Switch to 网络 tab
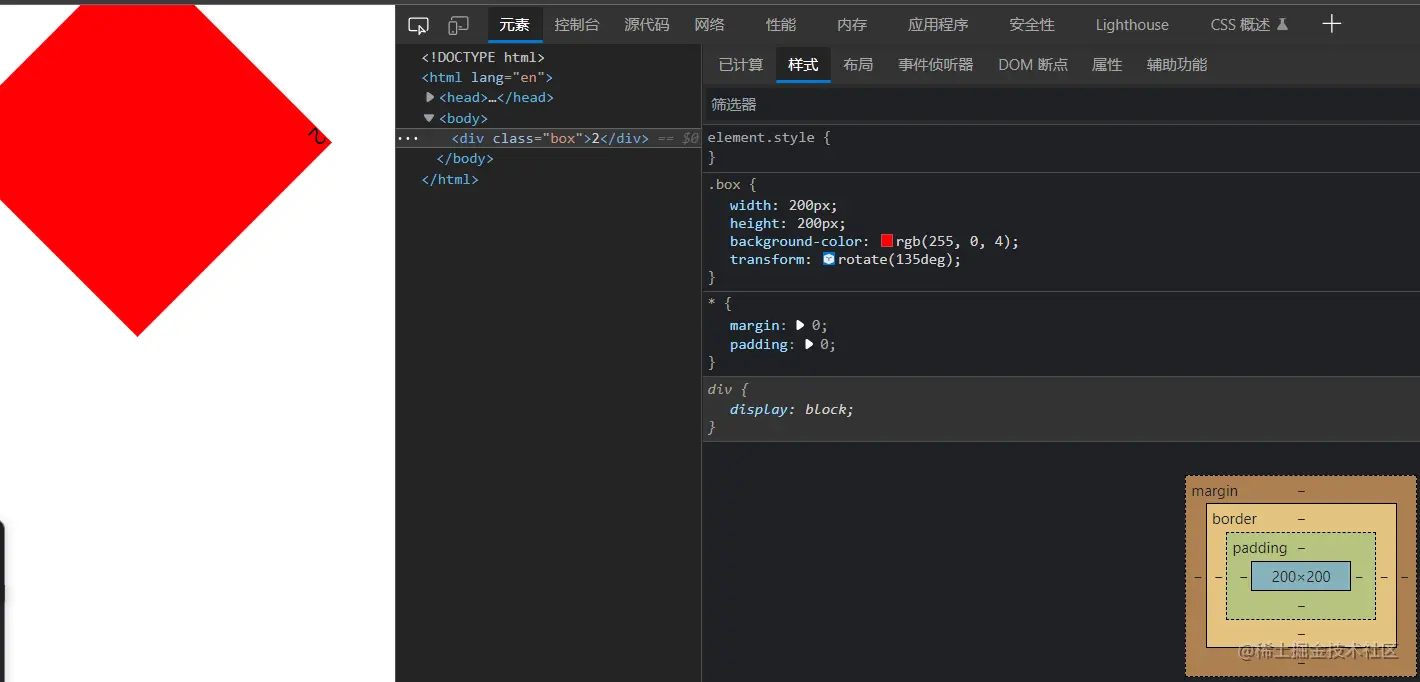Screen dimensions: 1420x682 click(x=710, y=25)
